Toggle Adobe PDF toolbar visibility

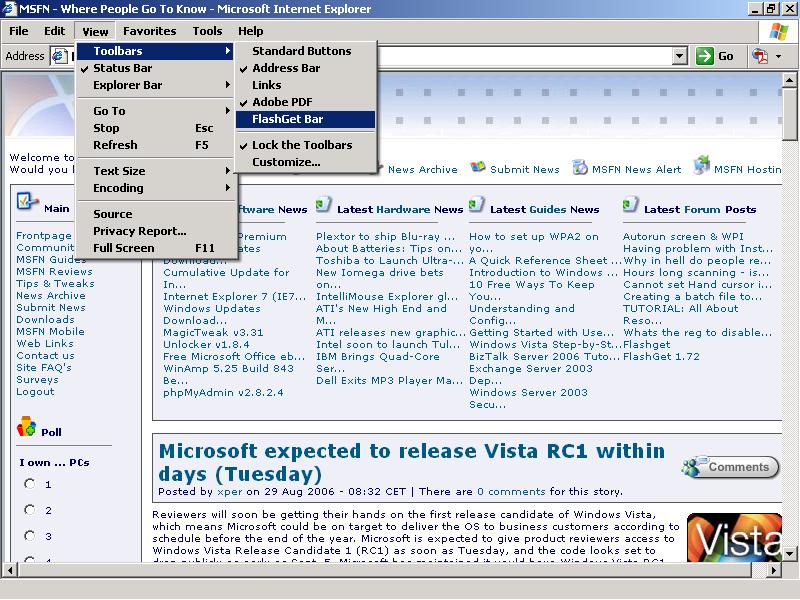point(305,102)
